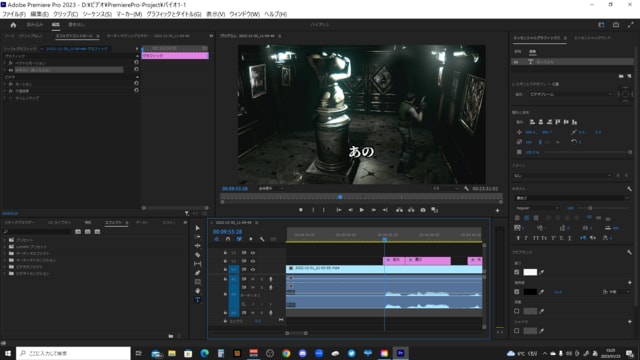
Task: Toggle the fill checkbox in Appearance
Action: [517, 272]
